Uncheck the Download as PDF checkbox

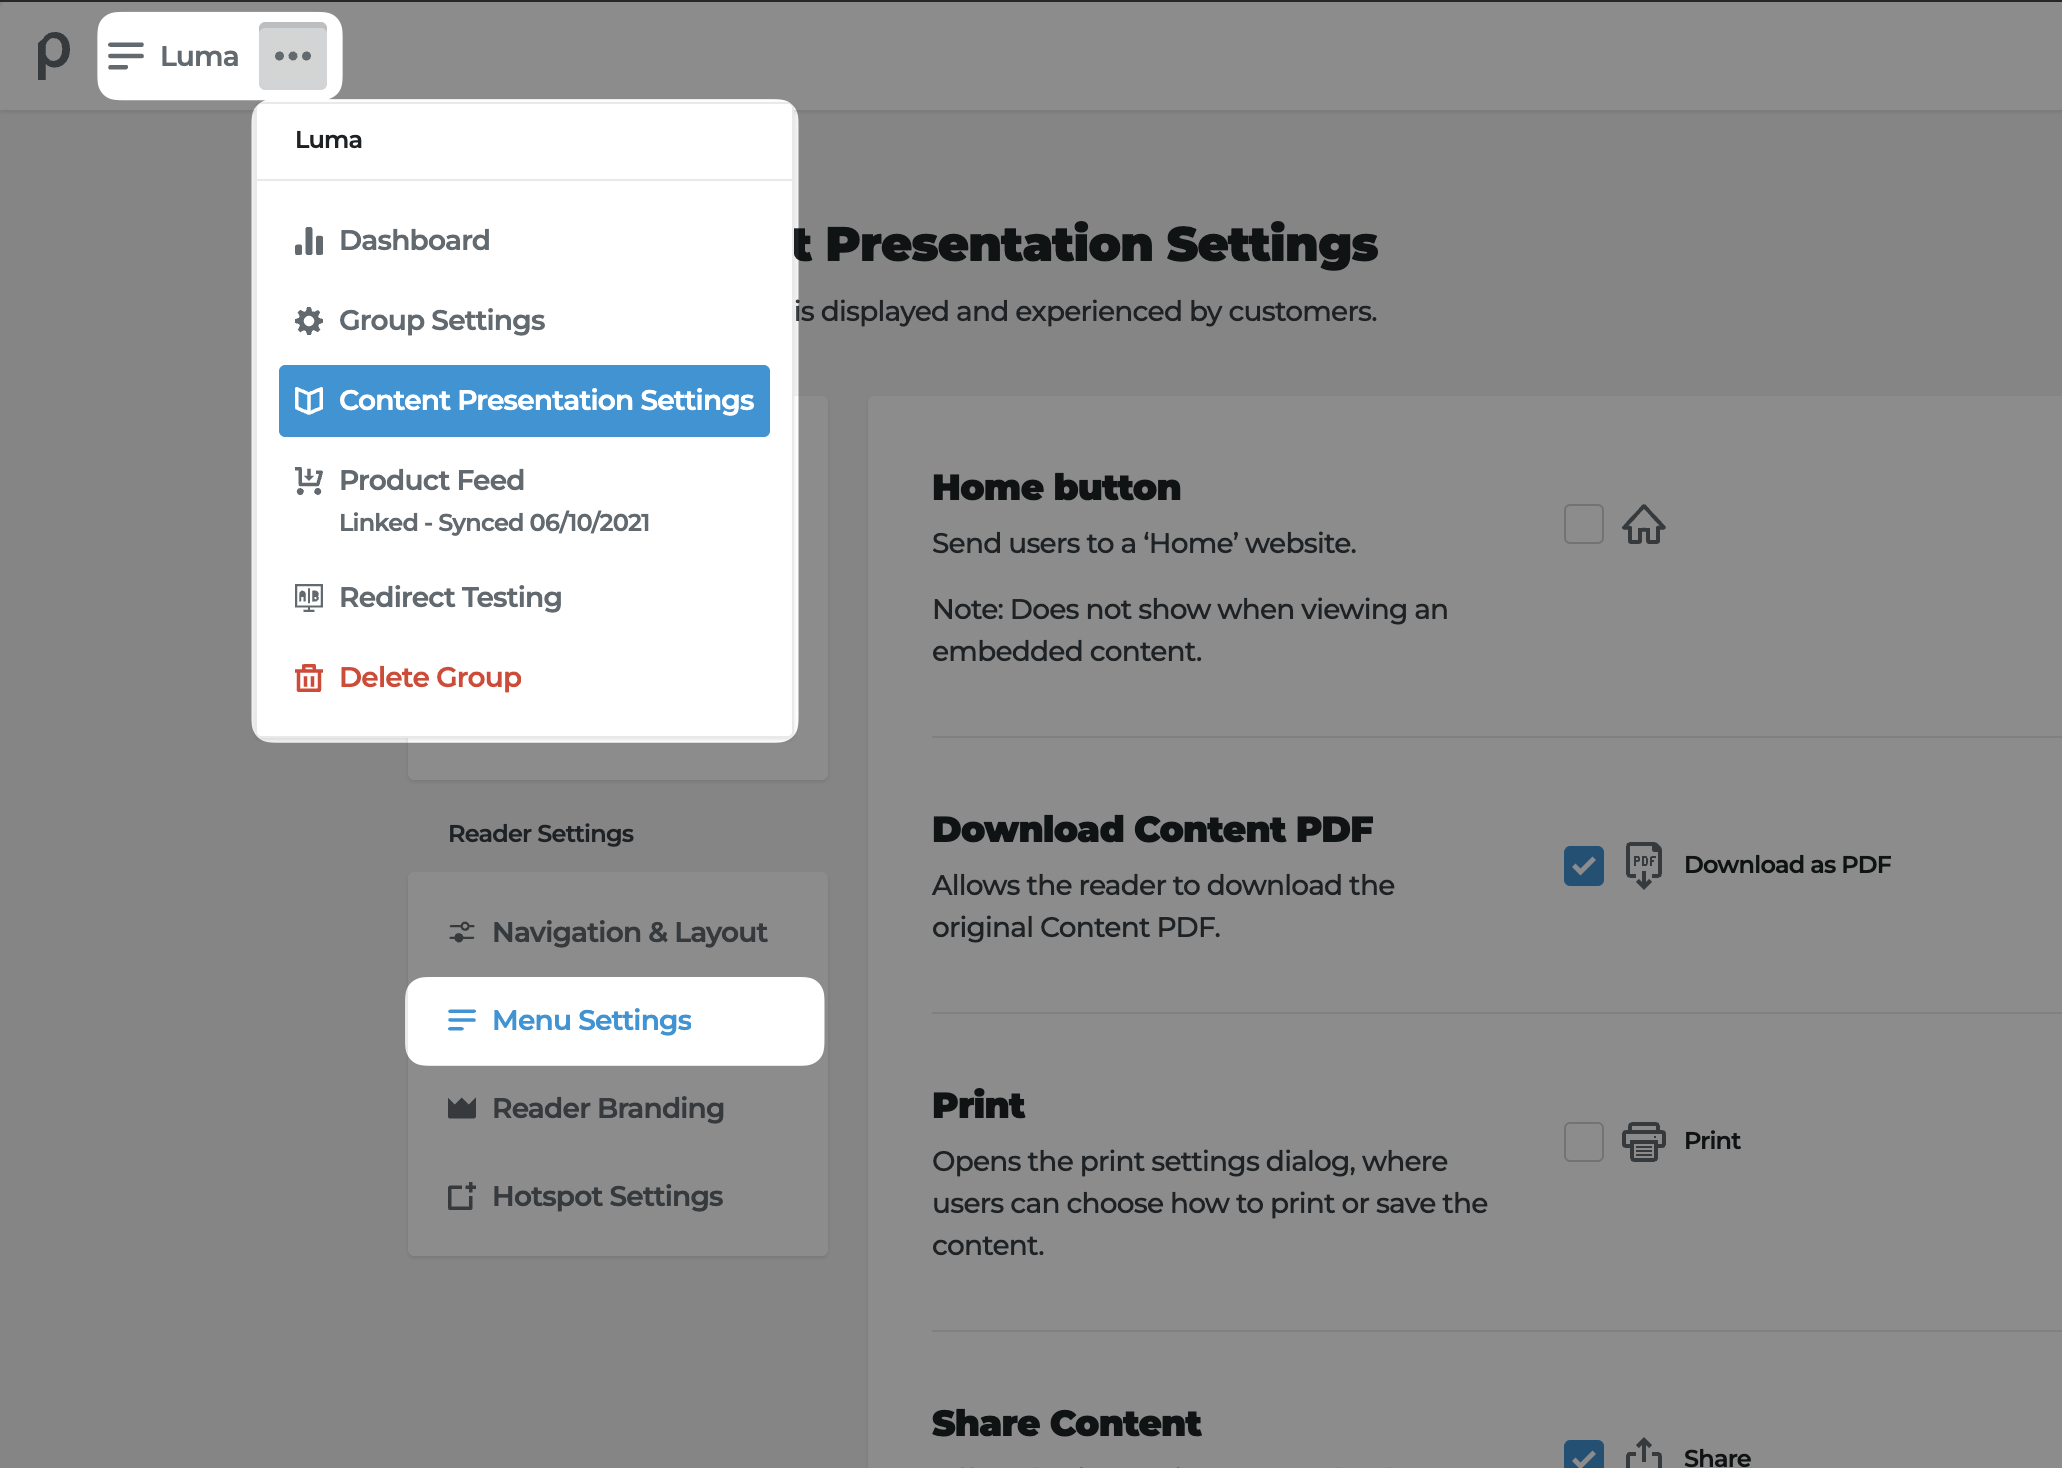(x=1583, y=865)
